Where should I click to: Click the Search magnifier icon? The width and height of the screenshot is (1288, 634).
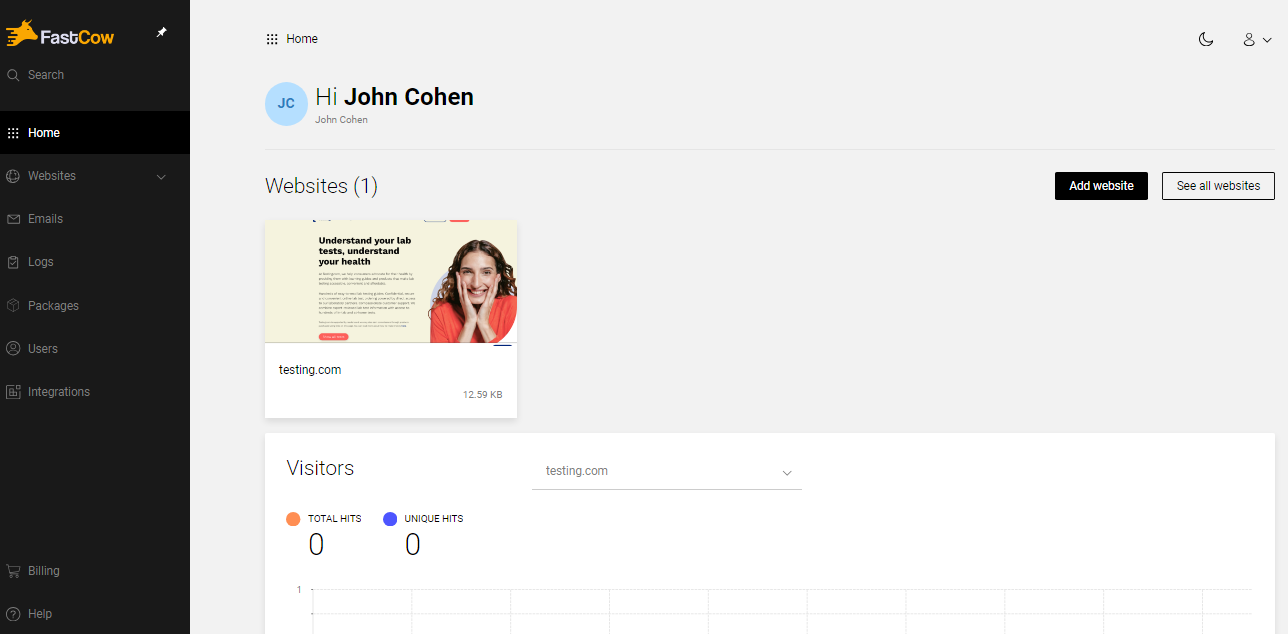[x=13, y=75]
